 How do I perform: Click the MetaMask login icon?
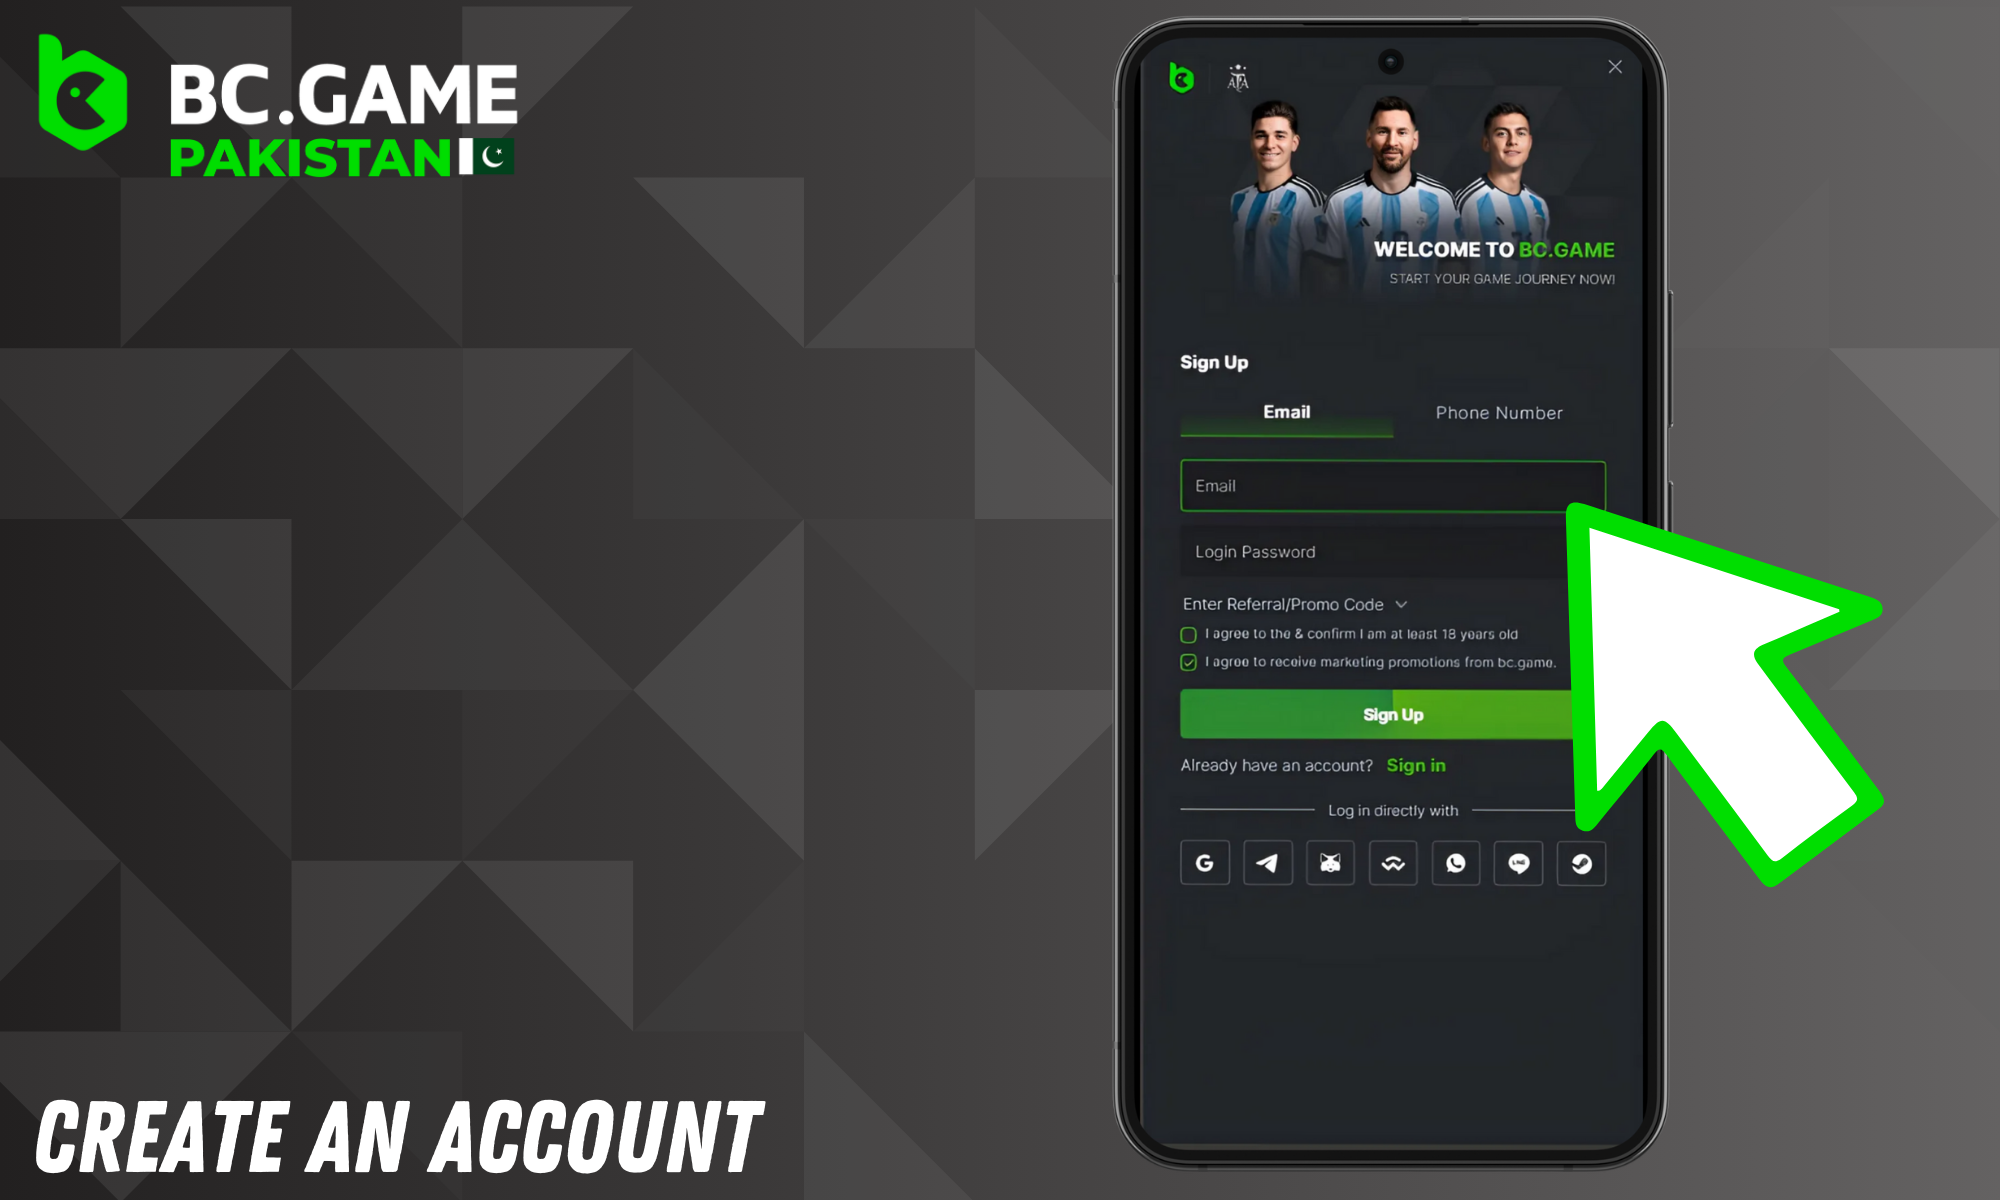click(x=1326, y=860)
